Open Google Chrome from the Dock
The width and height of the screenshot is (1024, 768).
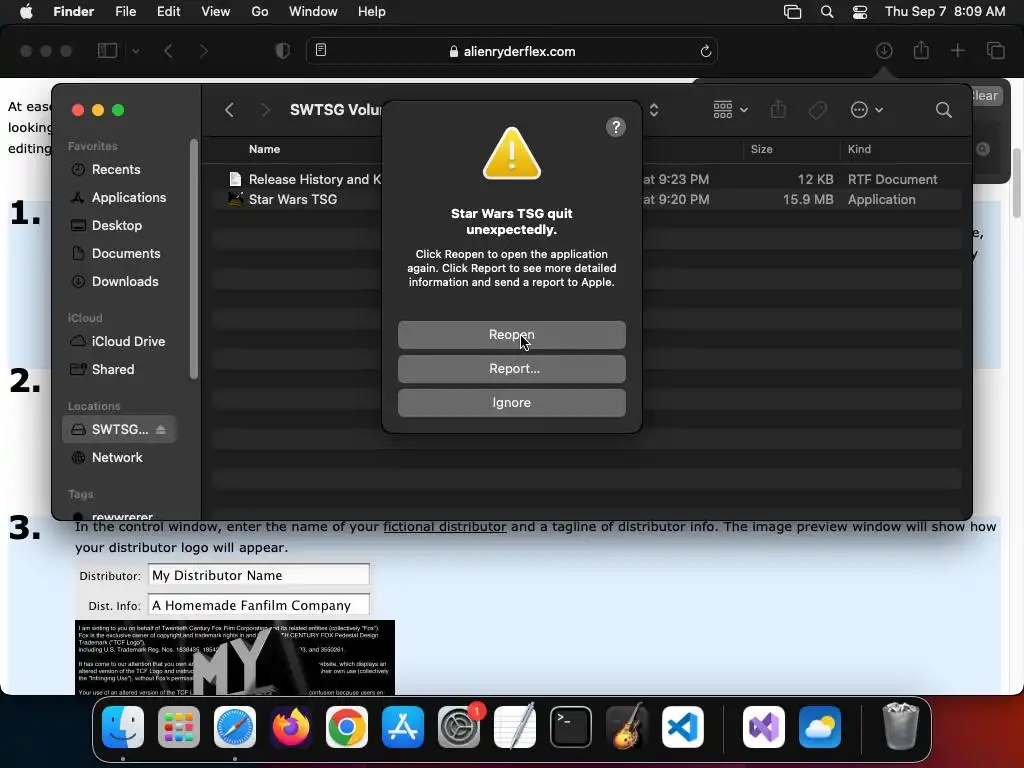click(347, 727)
